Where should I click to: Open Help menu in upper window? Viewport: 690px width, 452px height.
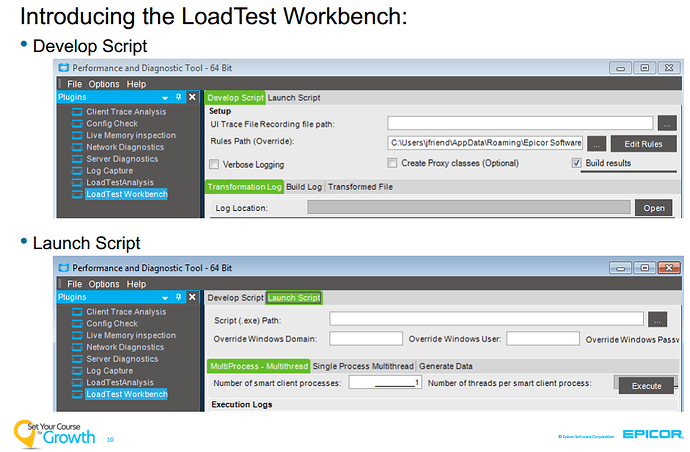coord(136,84)
